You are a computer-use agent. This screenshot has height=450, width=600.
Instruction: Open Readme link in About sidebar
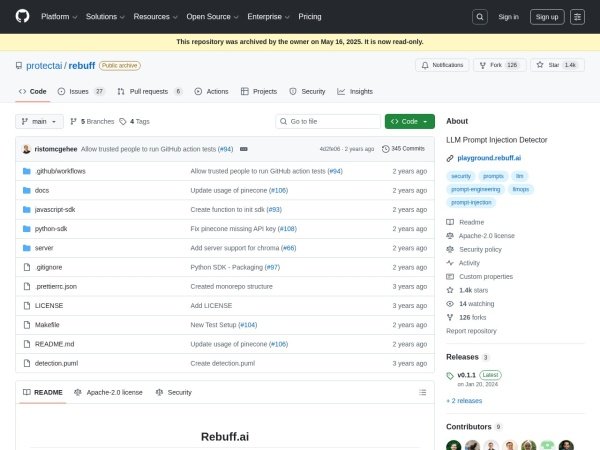465,222
